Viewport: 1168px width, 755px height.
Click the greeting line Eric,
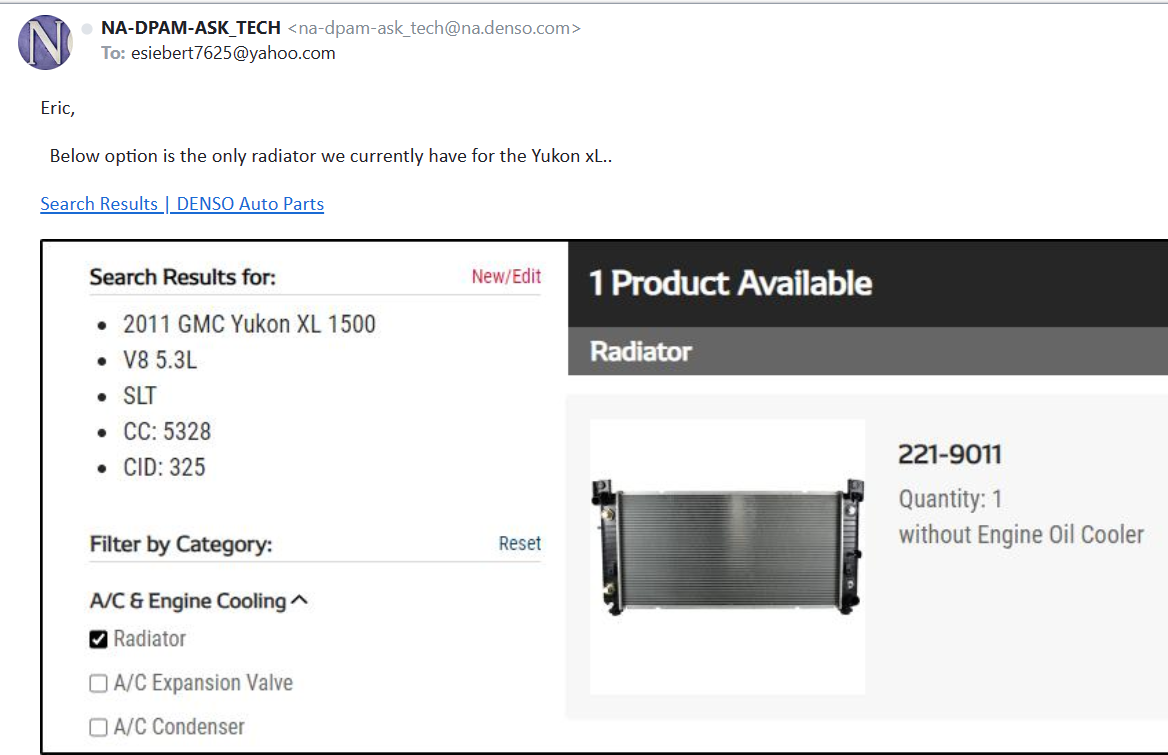57,109
